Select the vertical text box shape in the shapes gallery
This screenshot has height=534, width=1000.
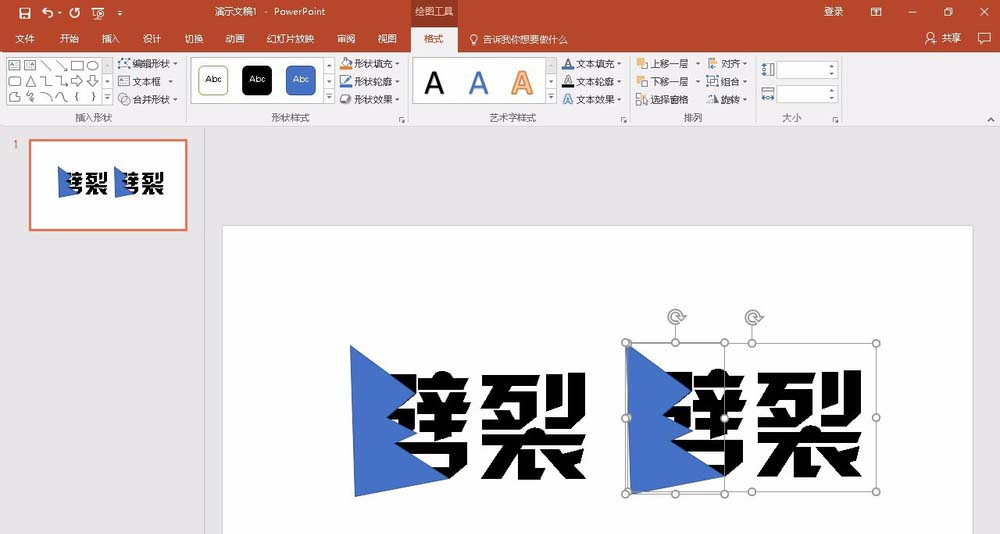30,65
